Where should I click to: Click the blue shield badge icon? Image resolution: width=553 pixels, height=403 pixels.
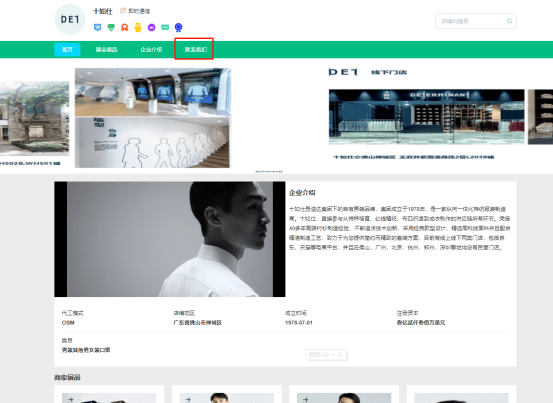click(98, 28)
